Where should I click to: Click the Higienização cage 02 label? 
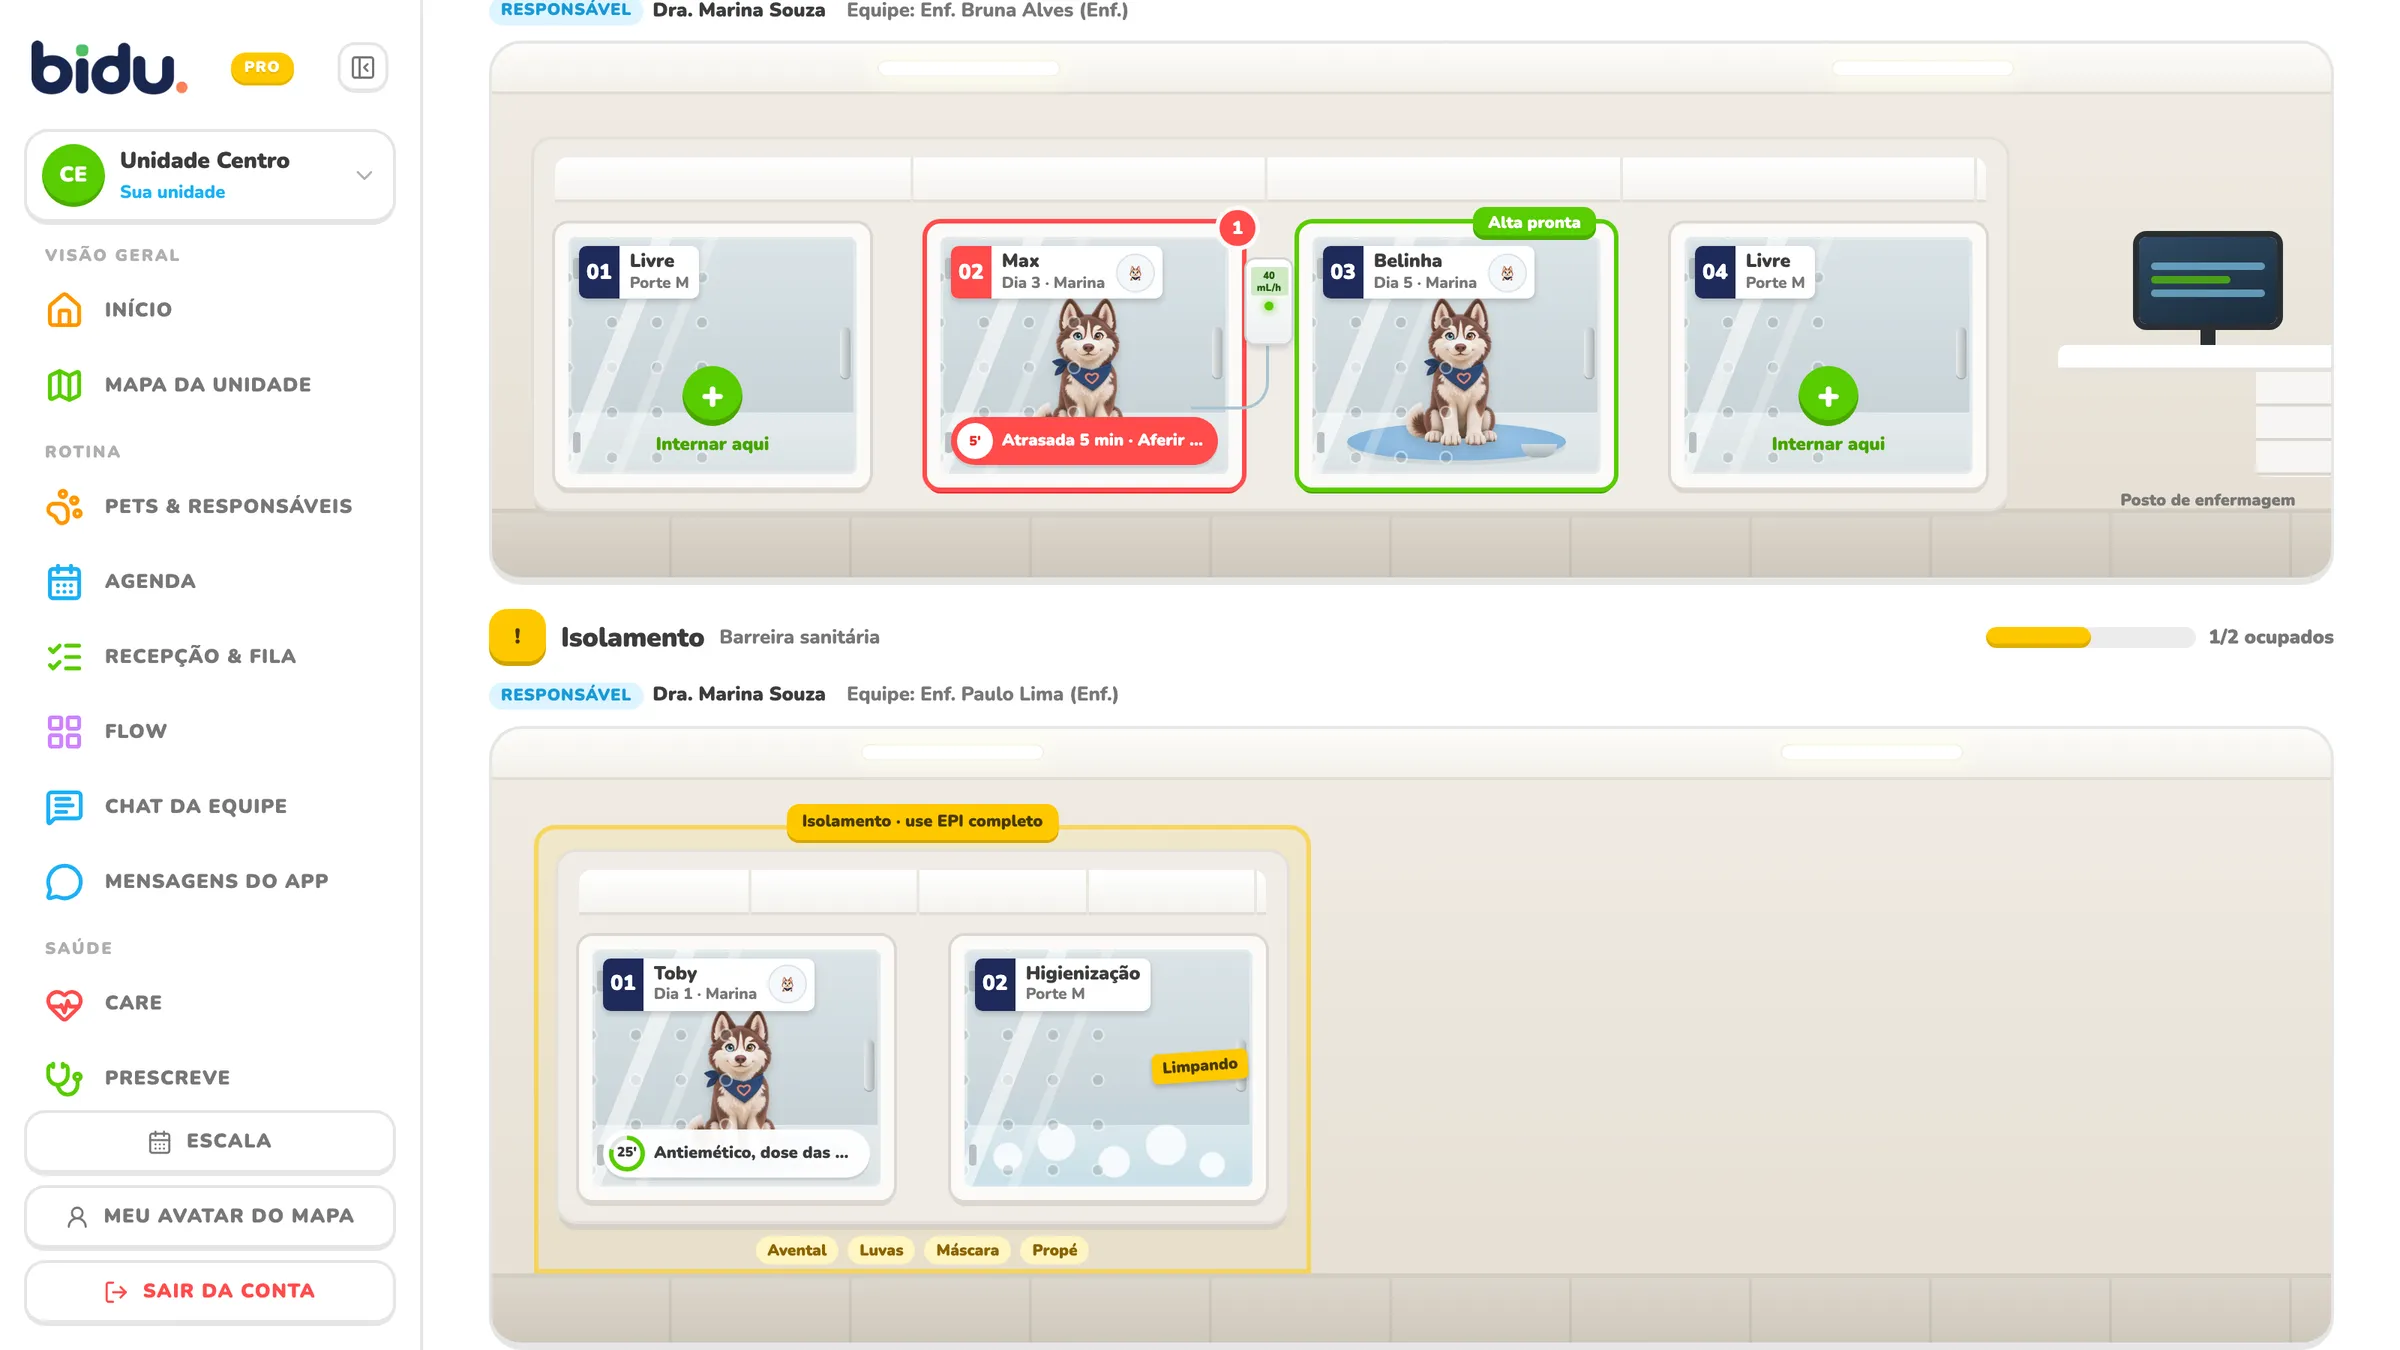[x=1062, y=983]
